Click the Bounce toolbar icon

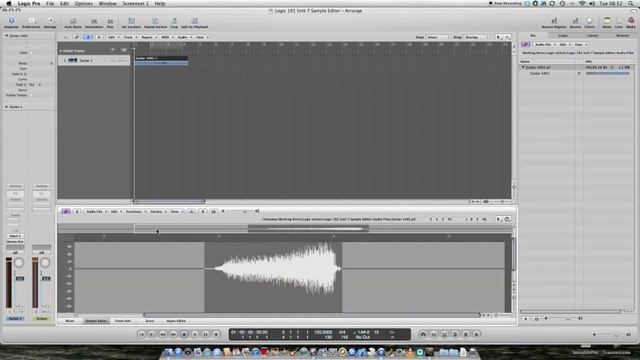point(575,23)
